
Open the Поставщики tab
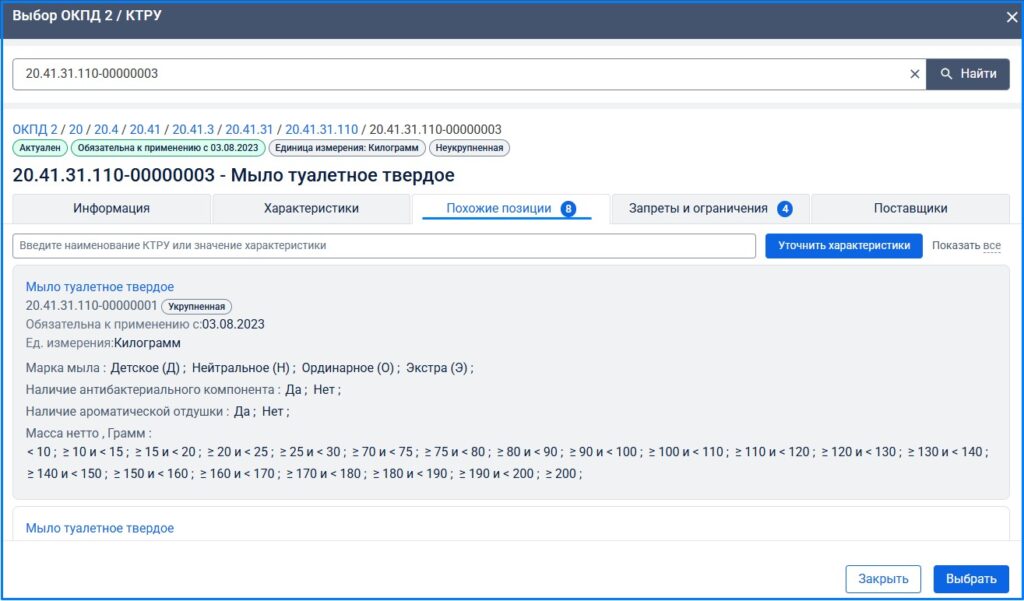coord(910,208)
